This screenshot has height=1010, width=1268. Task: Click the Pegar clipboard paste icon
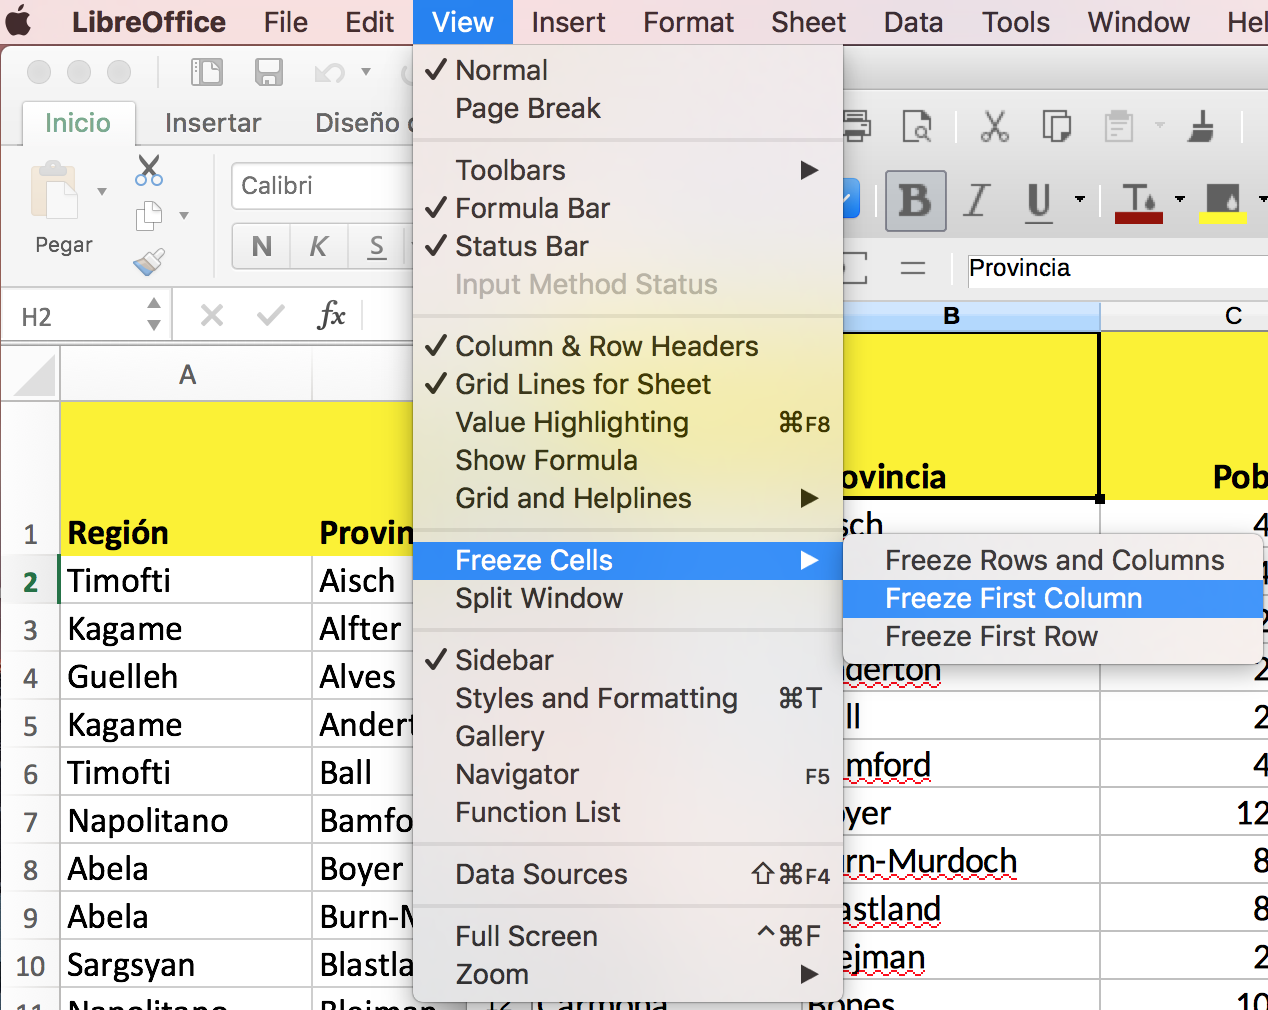[54, 190]
